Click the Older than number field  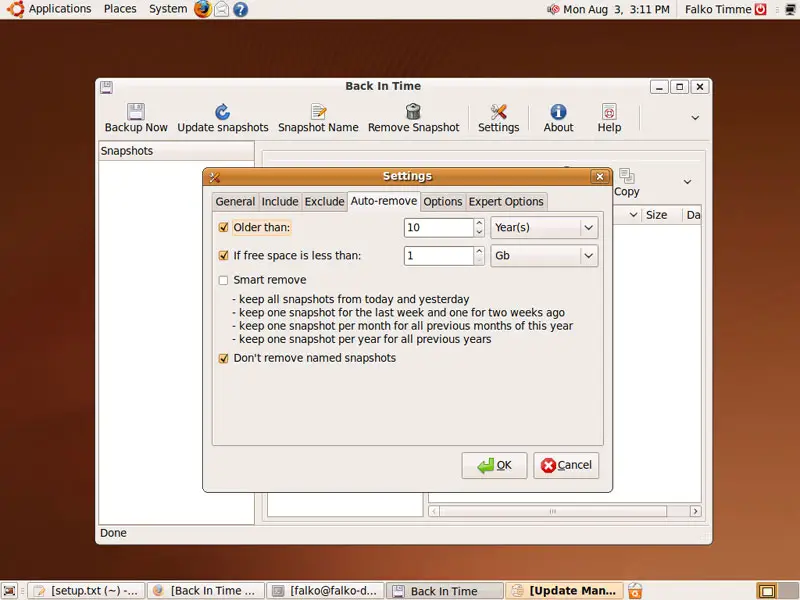(439, 228)
